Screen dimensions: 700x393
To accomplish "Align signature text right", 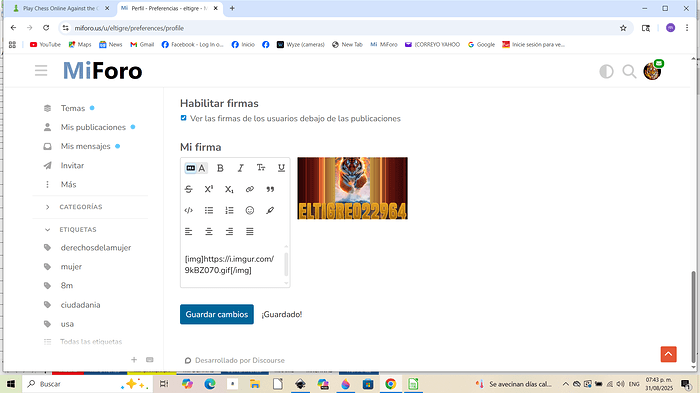I will (229, 231).
